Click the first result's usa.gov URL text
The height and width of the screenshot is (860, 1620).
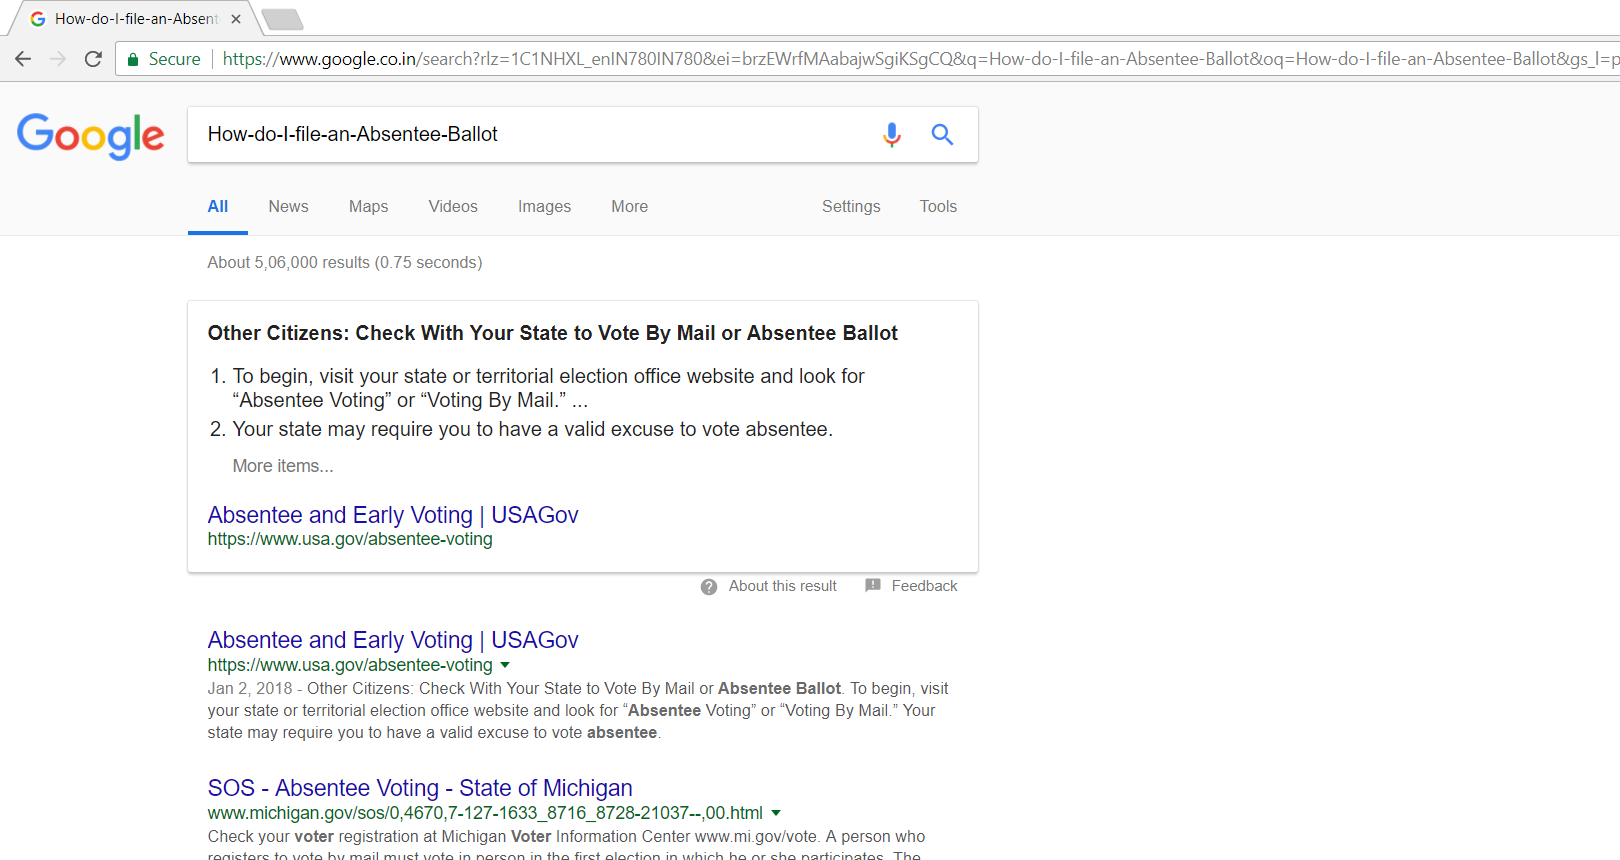[x=350, y=665]
